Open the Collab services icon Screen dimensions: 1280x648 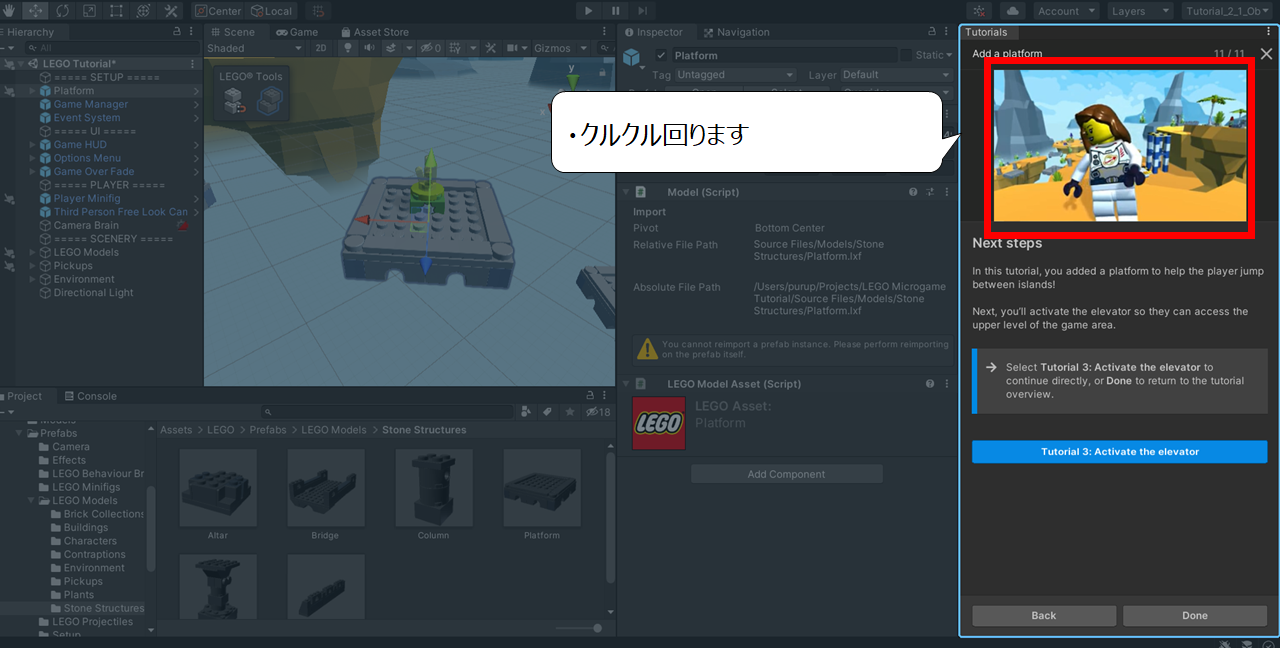(980, 11)
